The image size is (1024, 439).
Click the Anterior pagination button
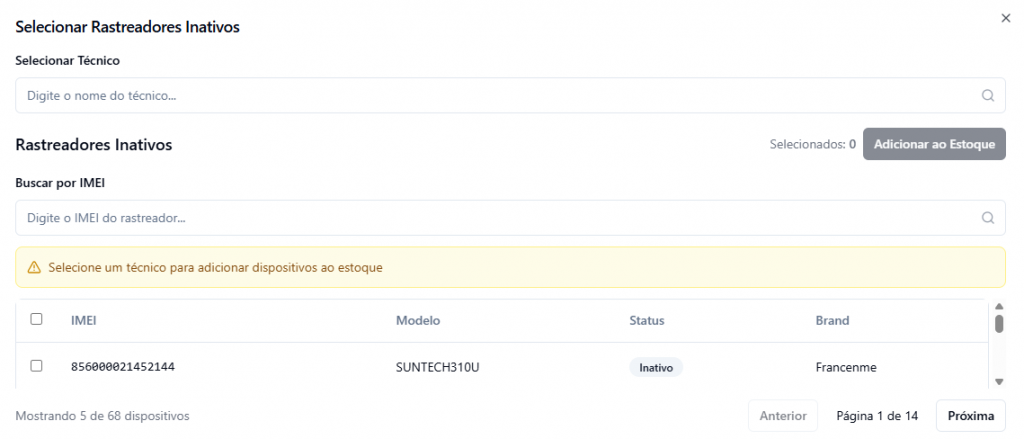[783, 415]
